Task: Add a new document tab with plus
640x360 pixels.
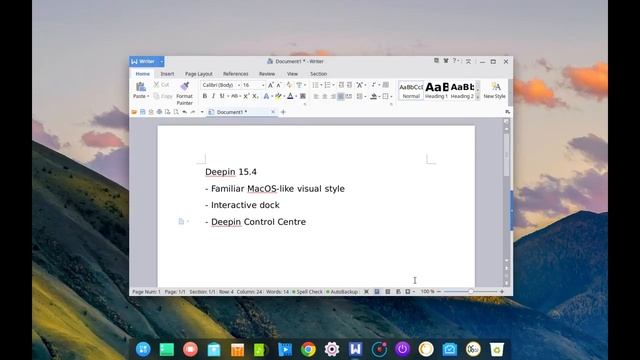Action: [283, 112]
